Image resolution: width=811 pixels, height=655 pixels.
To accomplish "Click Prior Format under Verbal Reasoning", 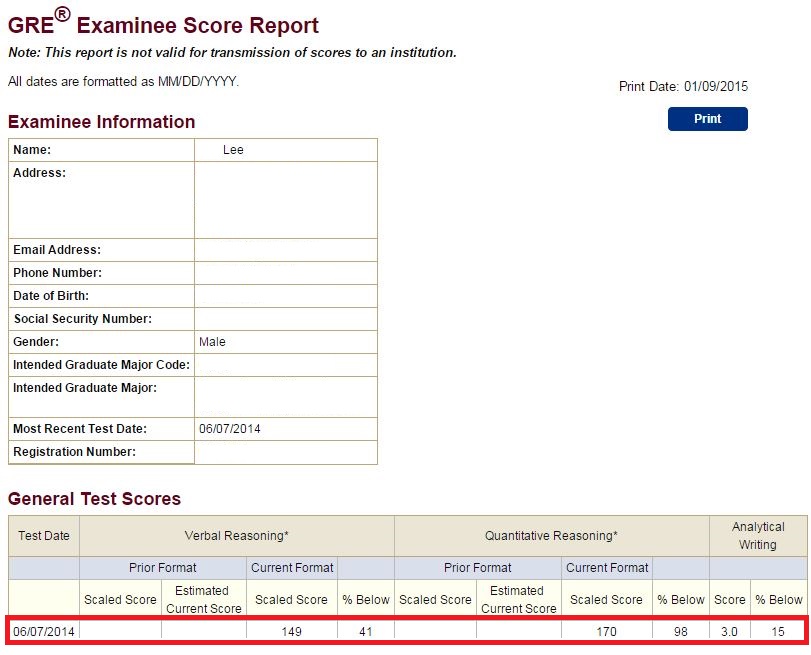I will (163, 568).
